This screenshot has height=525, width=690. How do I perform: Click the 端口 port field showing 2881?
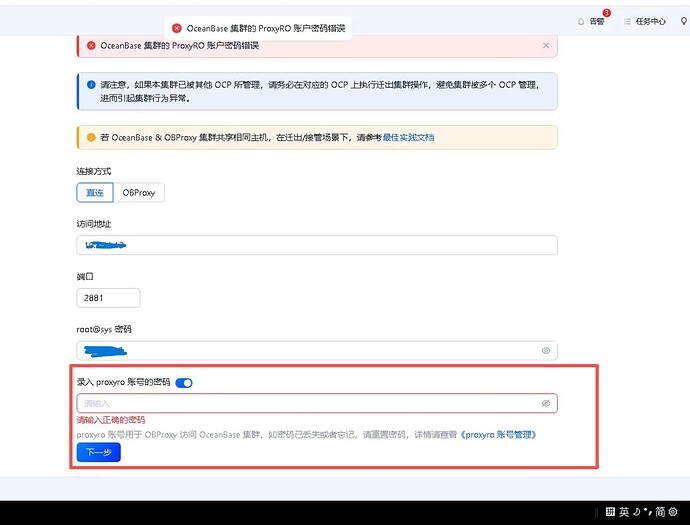click(x=108, y=297)
